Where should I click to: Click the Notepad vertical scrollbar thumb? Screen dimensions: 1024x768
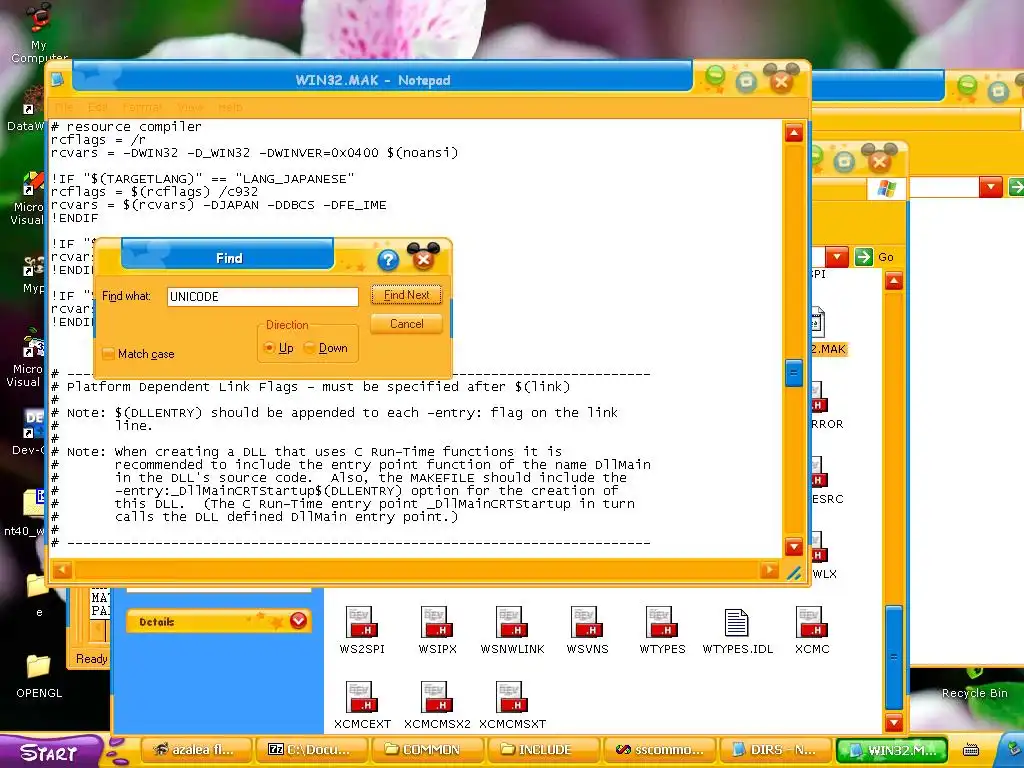(793, 373)
